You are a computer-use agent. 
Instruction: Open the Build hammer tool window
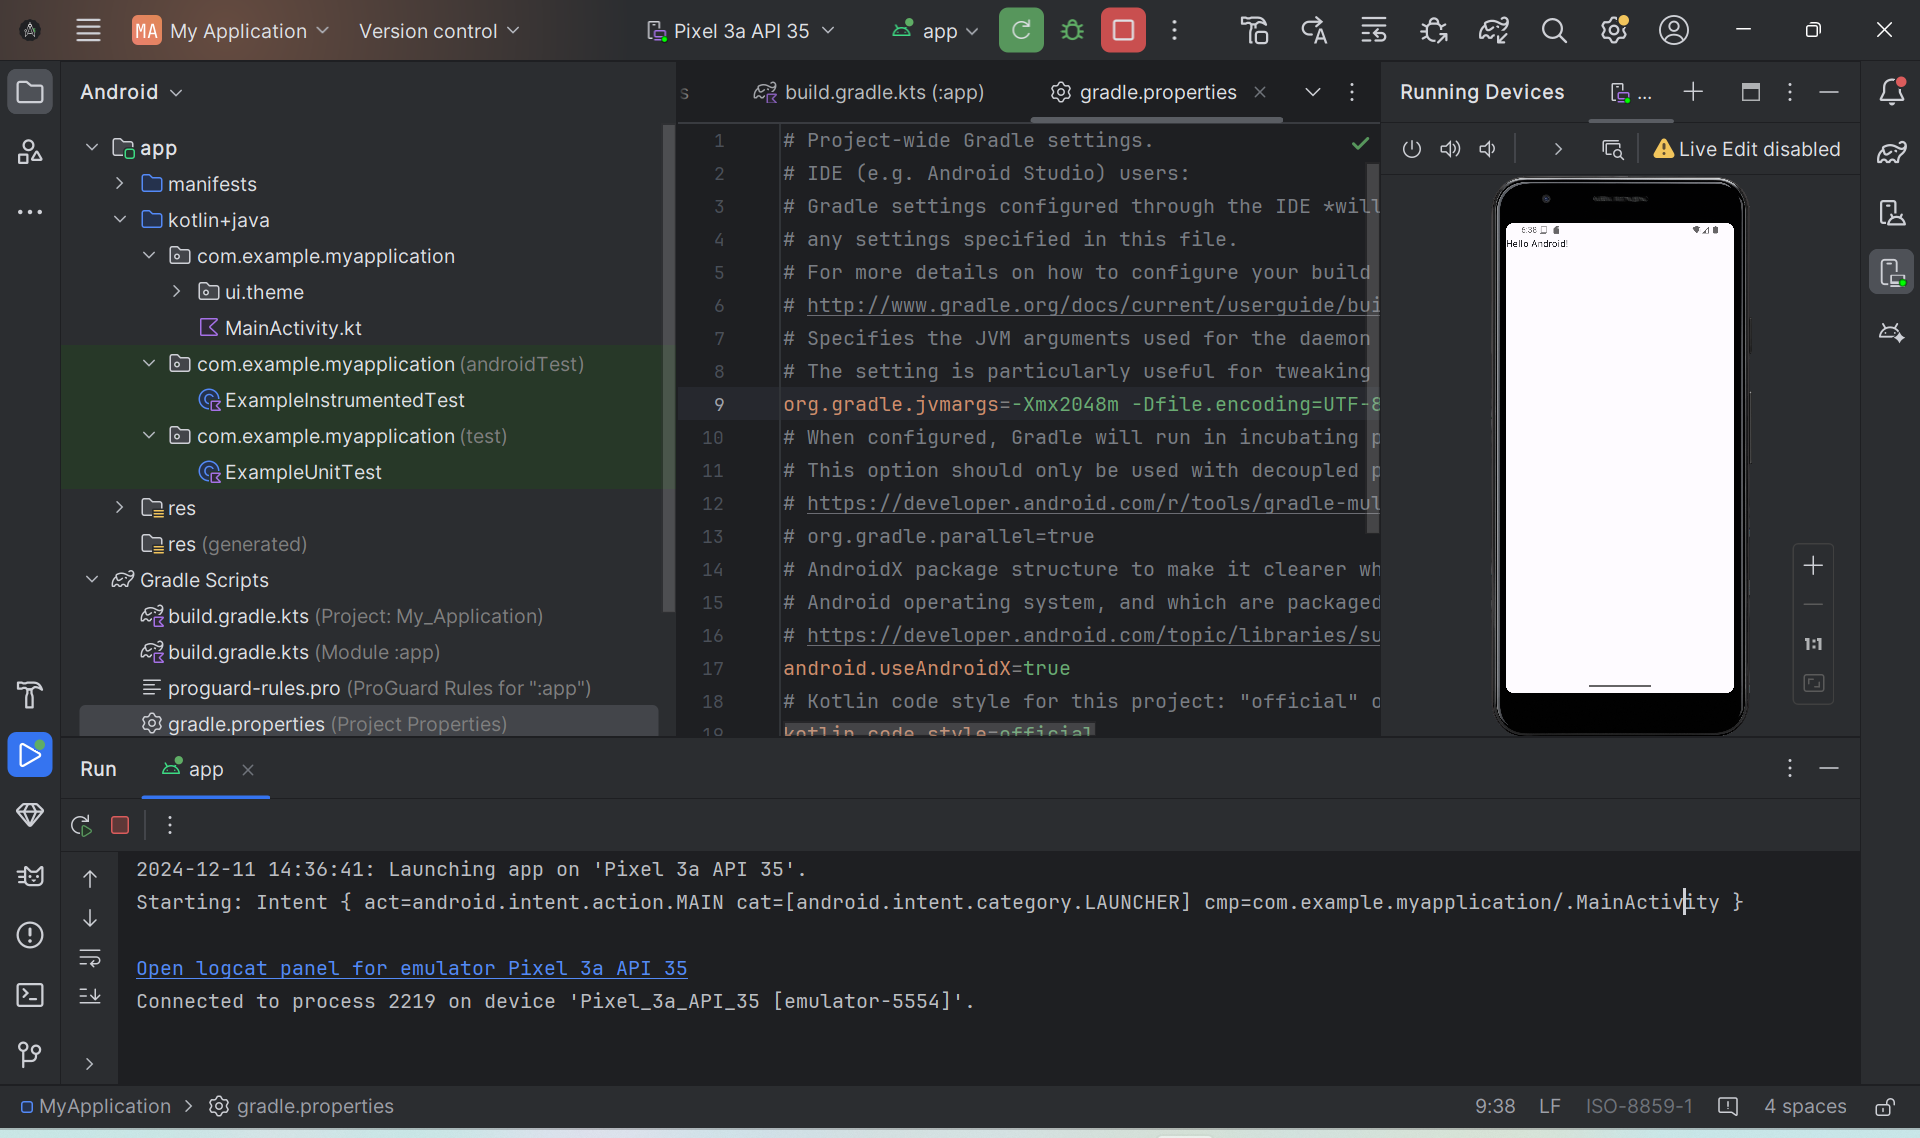pyautogui.click(x=30, y=694)
